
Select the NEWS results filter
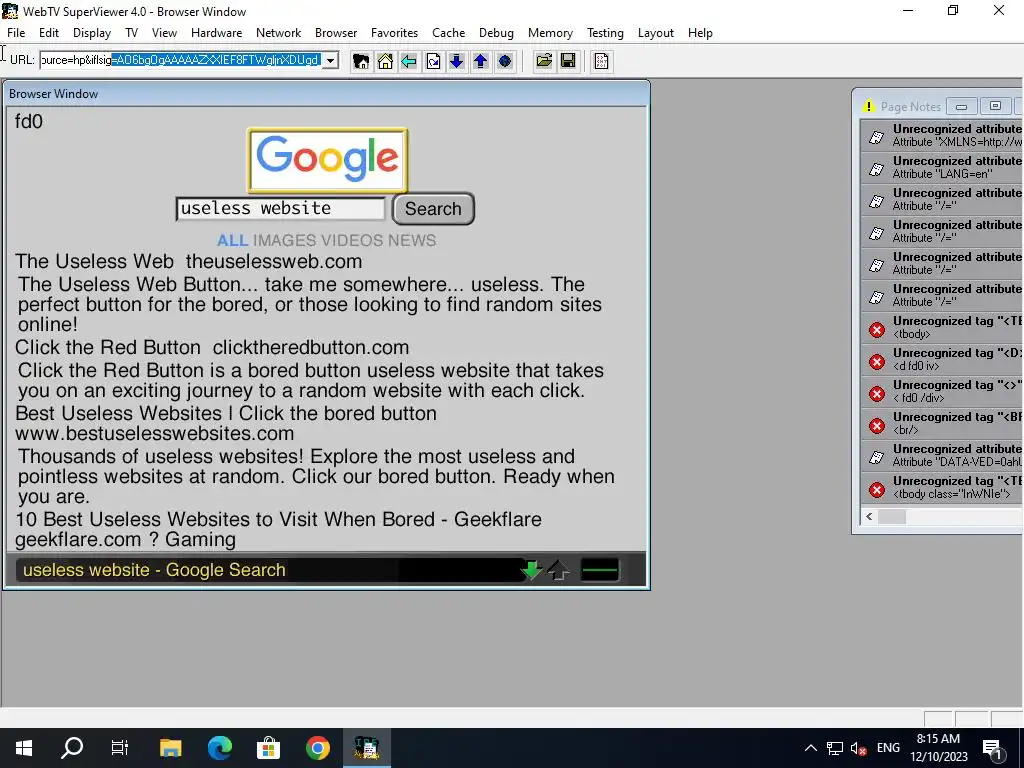tap(412, 240)
